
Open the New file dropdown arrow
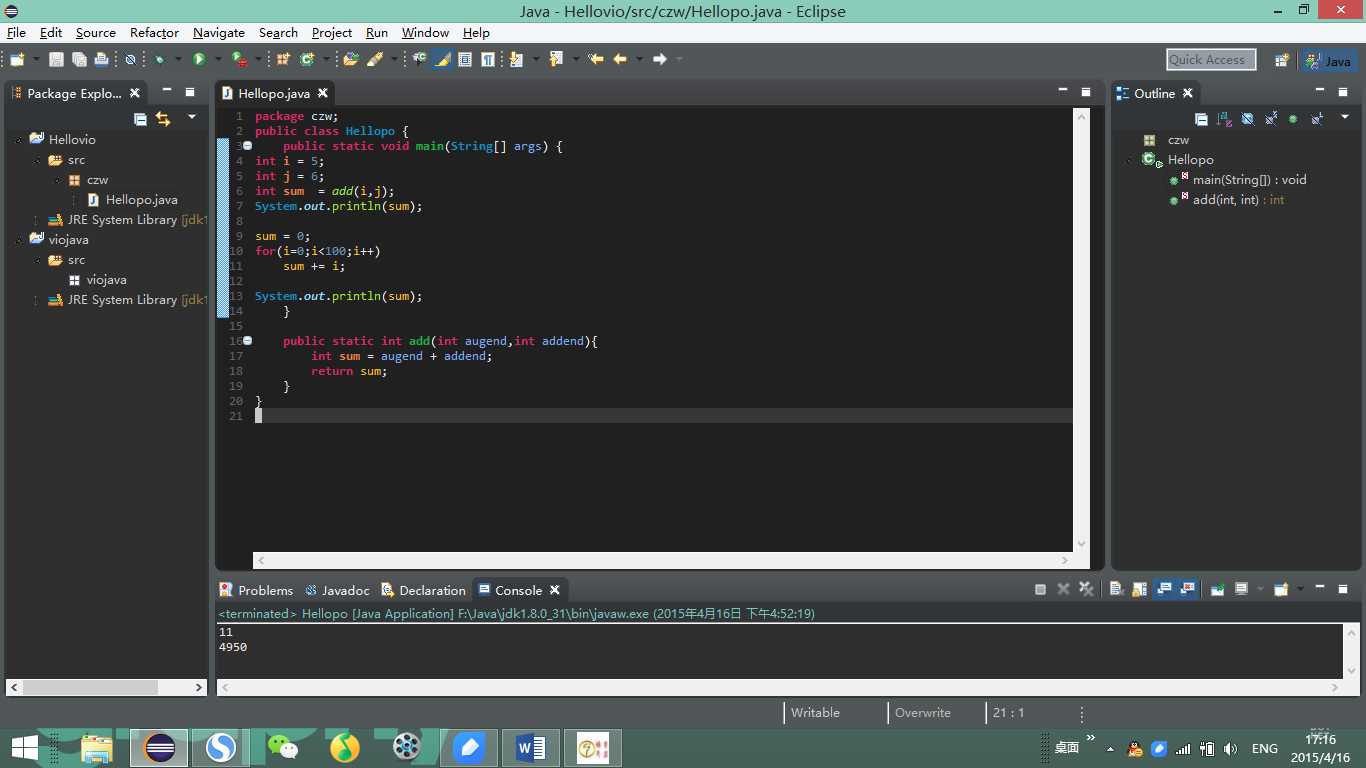pos(36,59)
